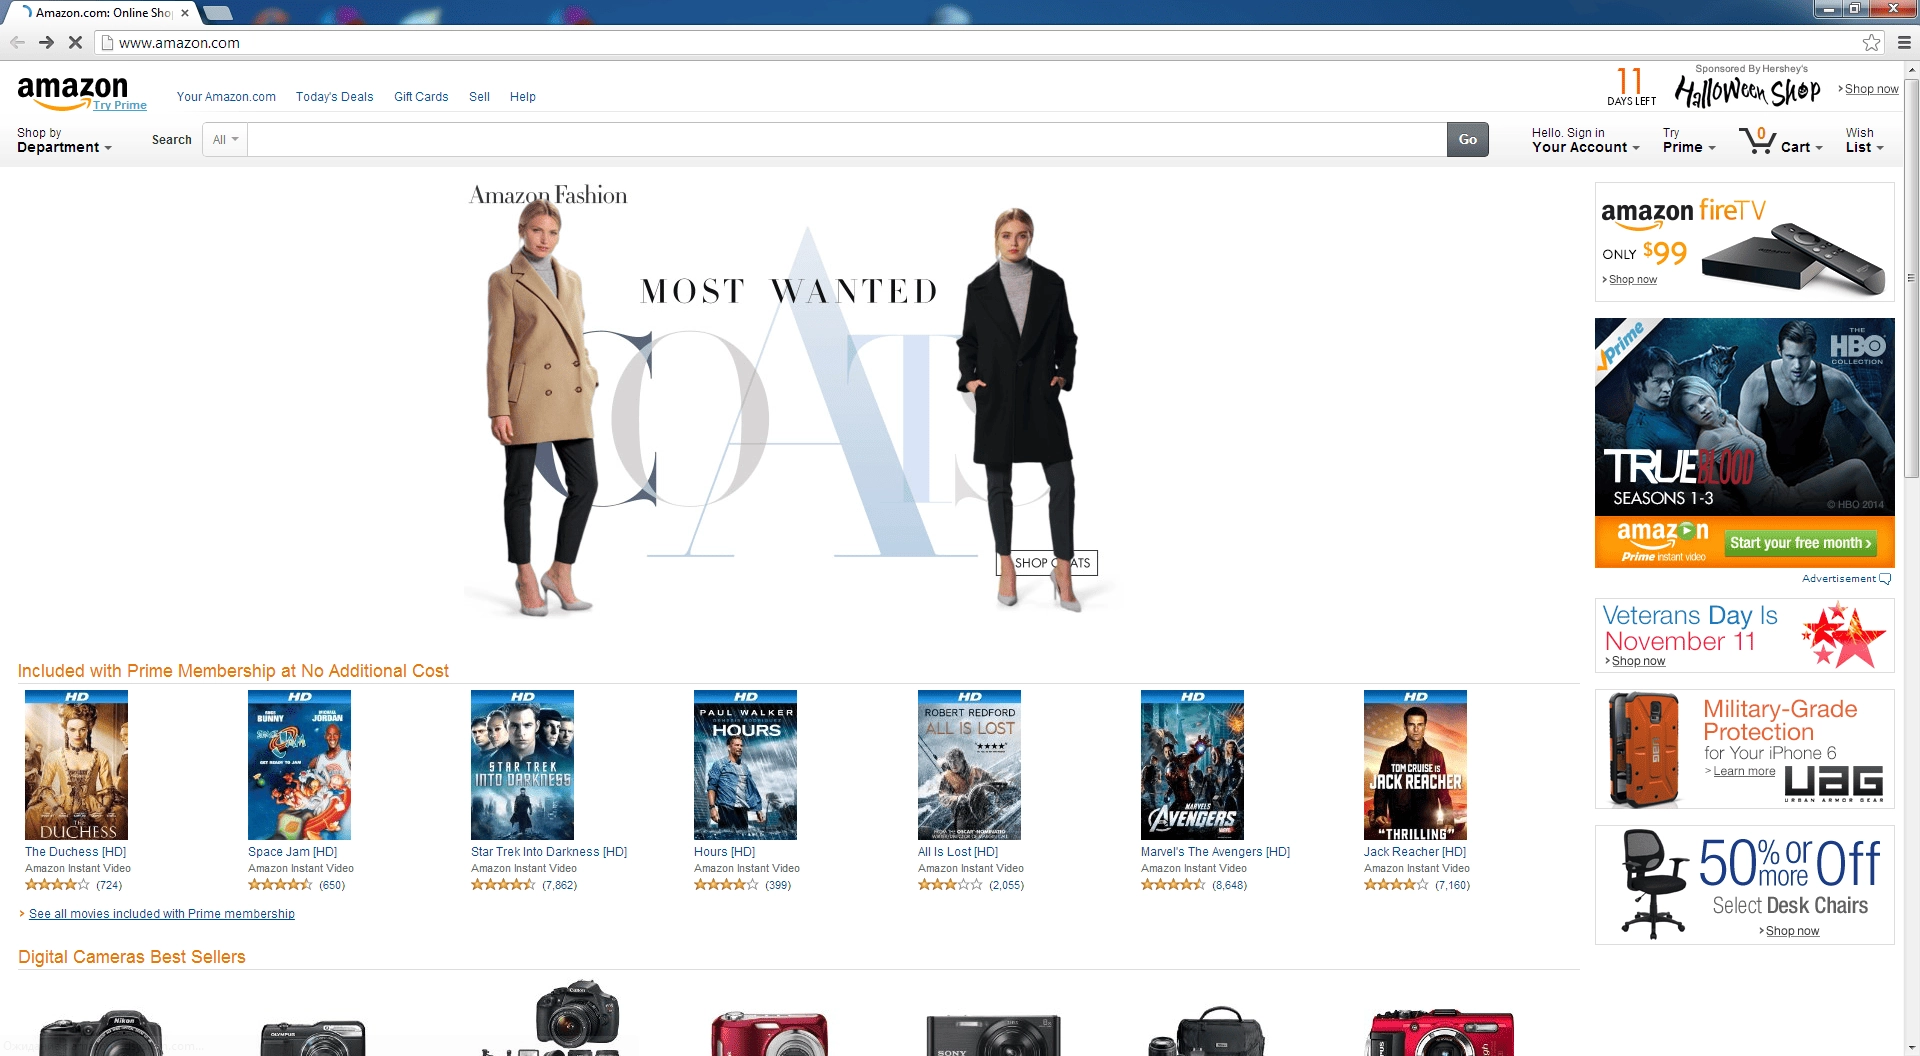The width and height of the screenshot is (1920, 1056).
Task: Click the Veterans Day stars graphic
Action: [x=1843, y=635]
